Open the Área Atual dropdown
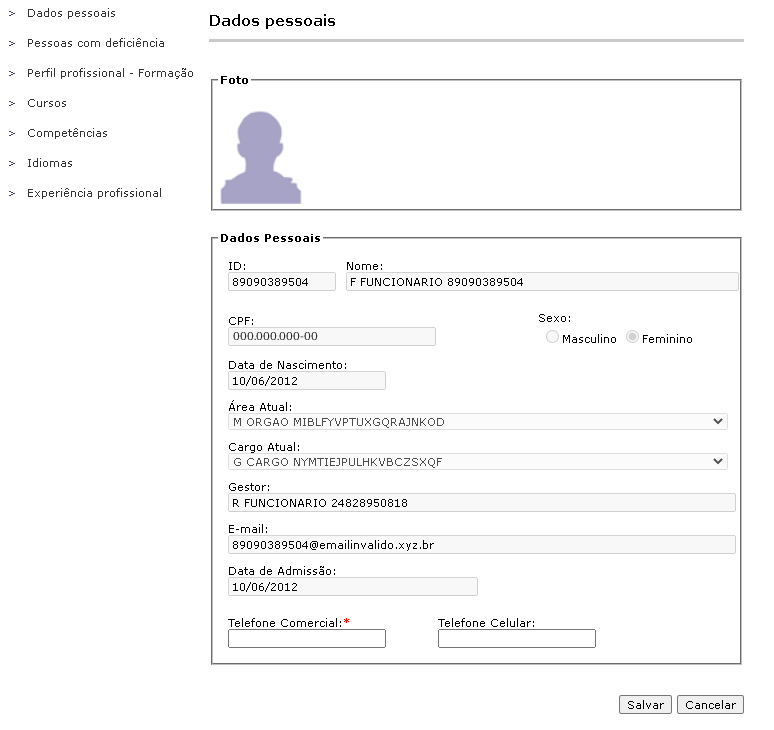Viewport: 774px width, 730px height. click(x=478, y=422)
